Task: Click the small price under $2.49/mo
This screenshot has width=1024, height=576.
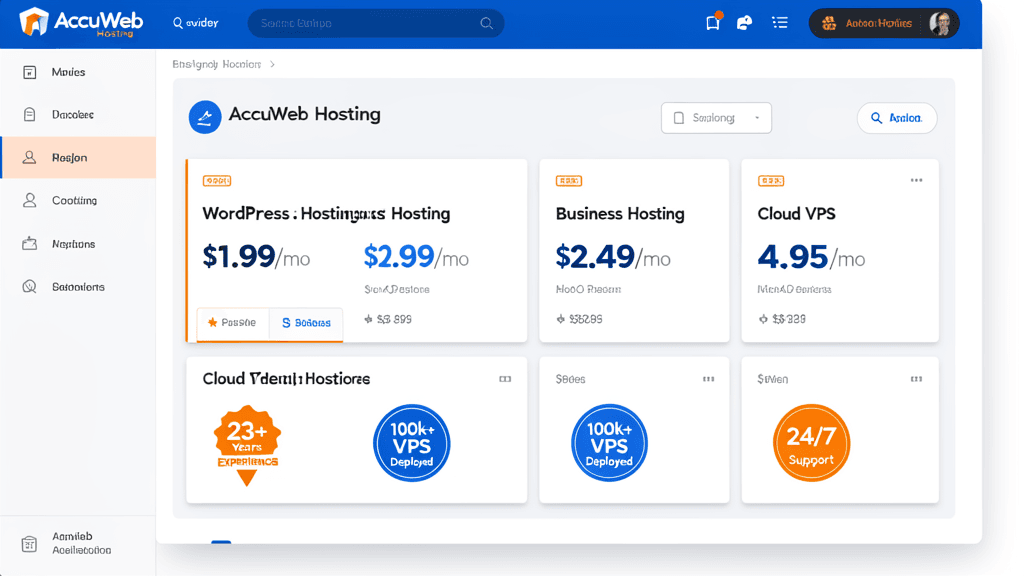Action: pyautogui.click(x=579, y=319)
